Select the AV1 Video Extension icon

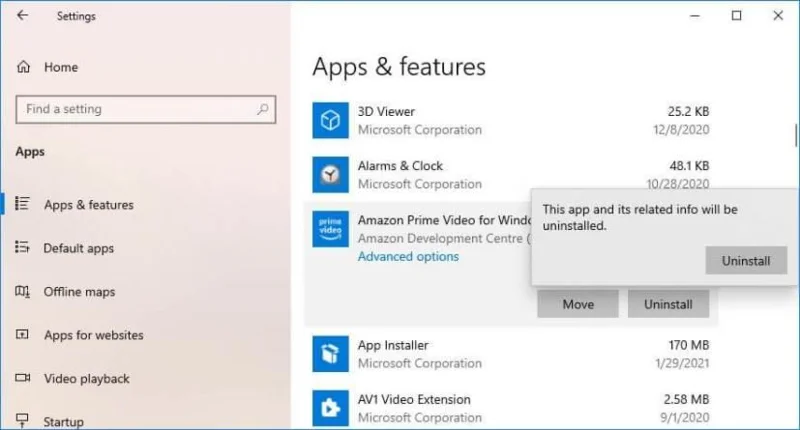pos(331,408)
